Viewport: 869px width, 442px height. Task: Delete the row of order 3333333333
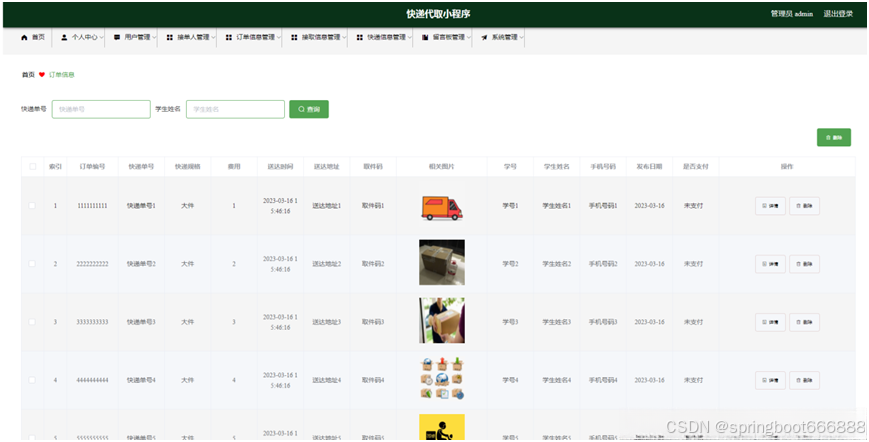coord(804,322)
